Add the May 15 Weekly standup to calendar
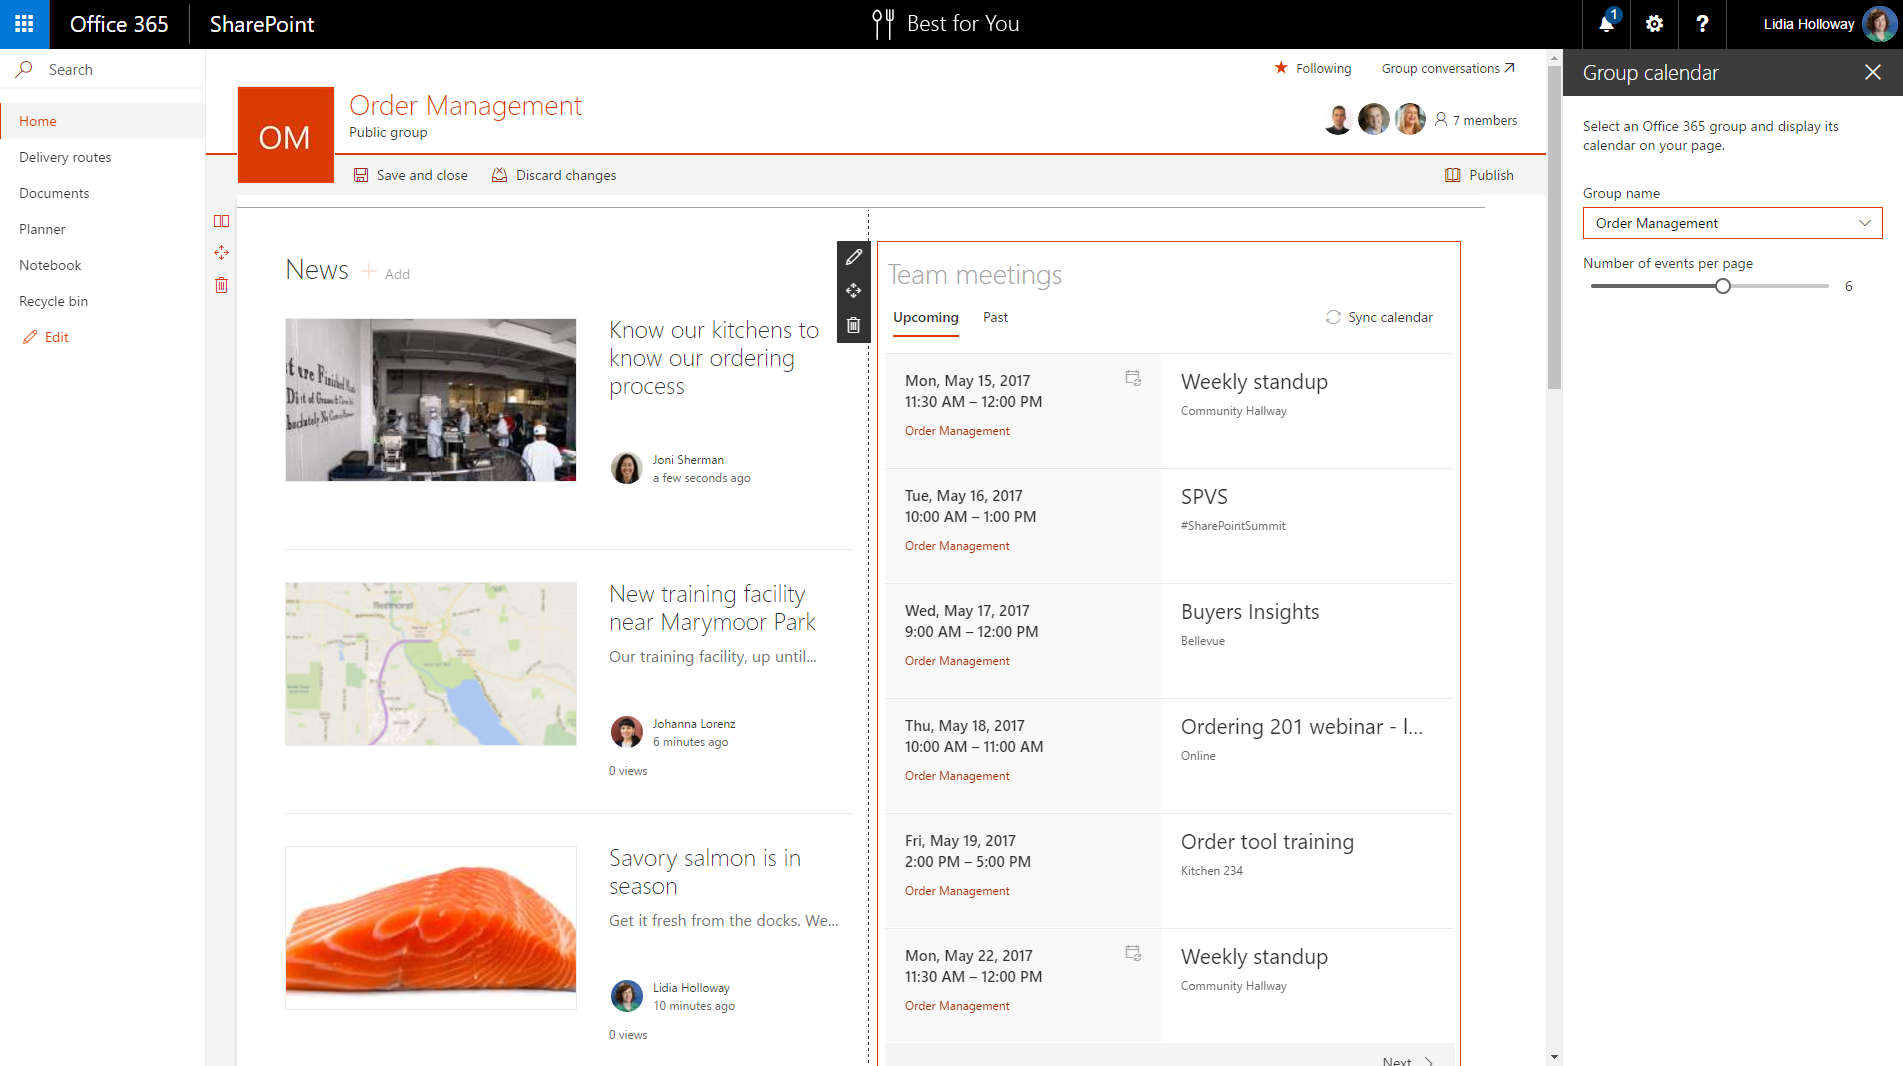Image resolution: width=1903 pixels, height=1066 pixels. (1133, 378)
